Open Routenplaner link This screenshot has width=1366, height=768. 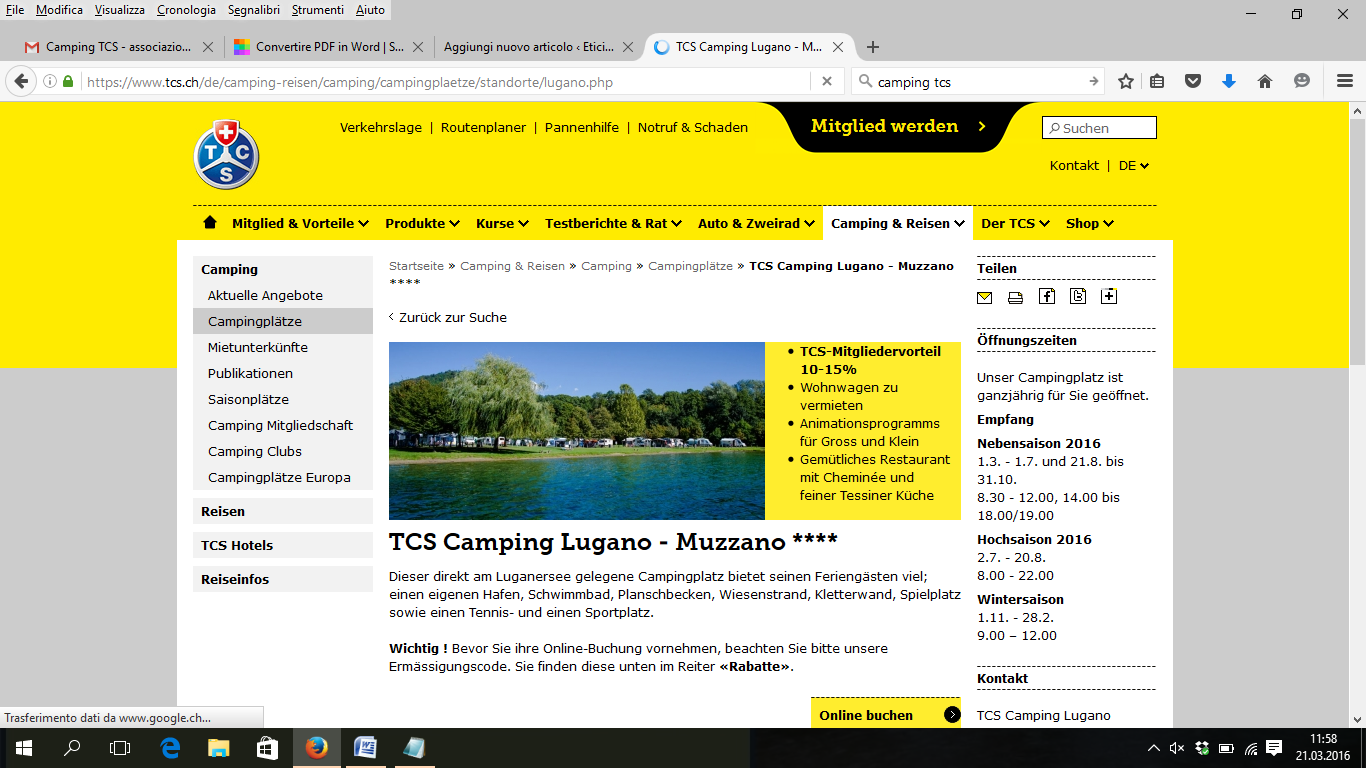(x=483, y=127)
